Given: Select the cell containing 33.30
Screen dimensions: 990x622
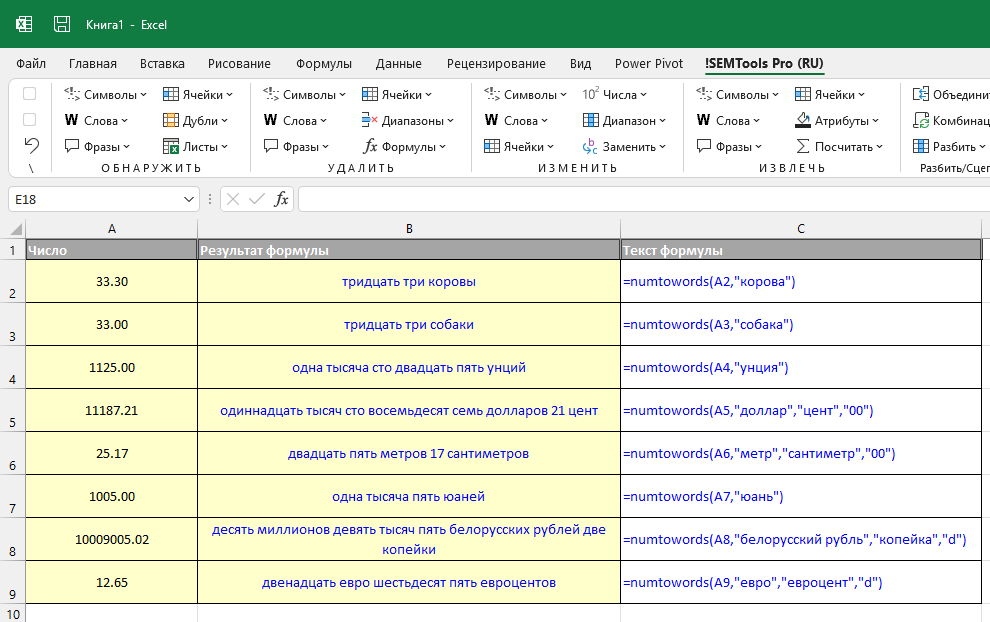Looking at the screenshot, I should pyautogui.click(x=112, y=282).
